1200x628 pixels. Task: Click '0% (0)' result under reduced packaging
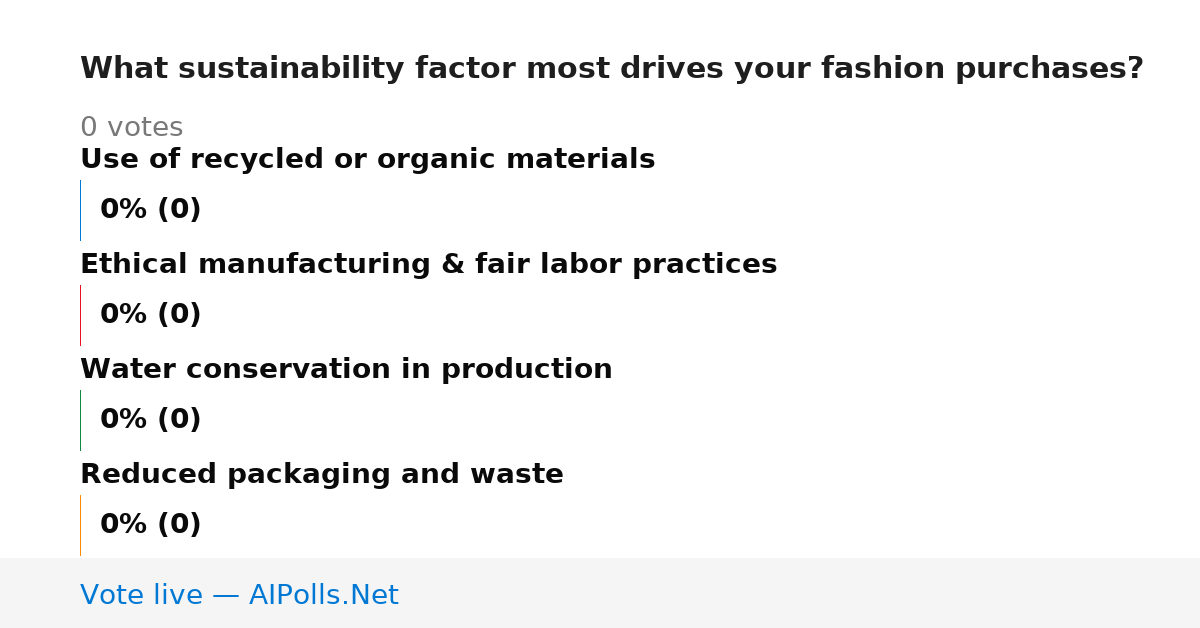tap(150, 525)
